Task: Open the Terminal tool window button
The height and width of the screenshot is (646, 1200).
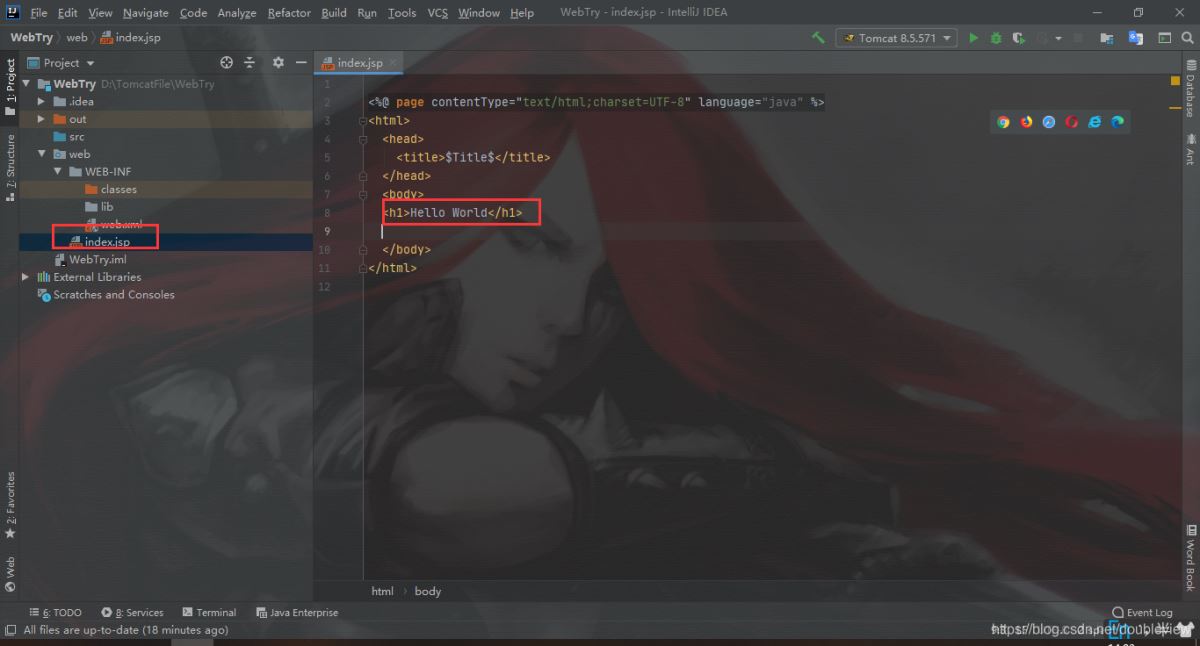Action: tap(209, 612)
